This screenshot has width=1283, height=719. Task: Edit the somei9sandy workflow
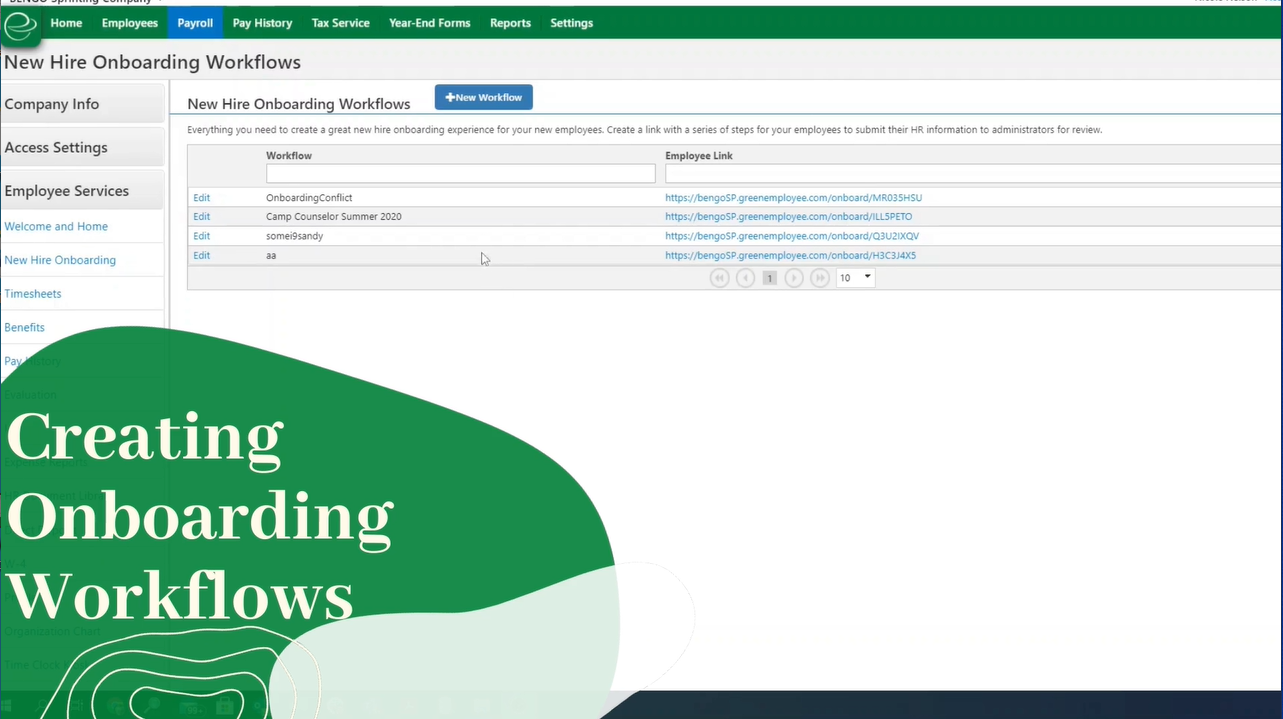pos(201,236)
